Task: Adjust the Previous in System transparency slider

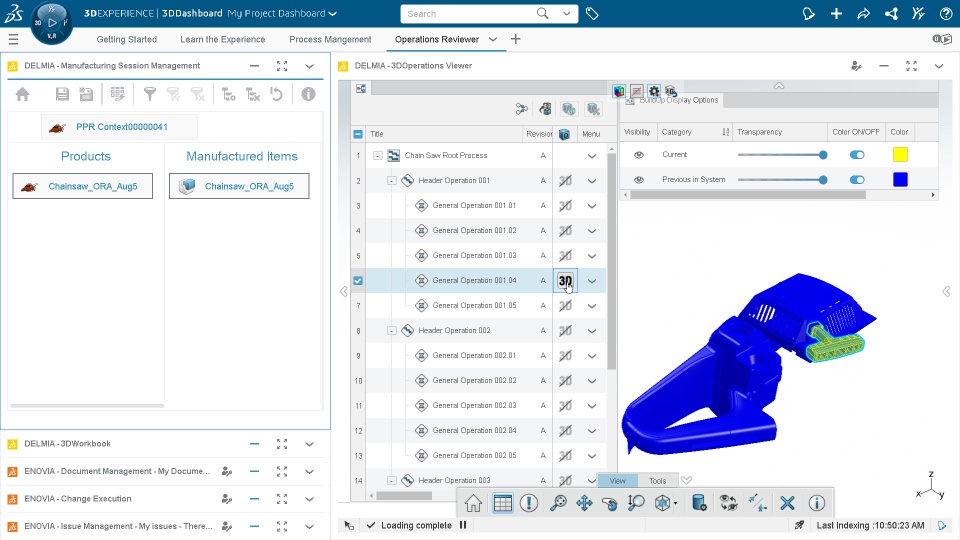Action: click(x=782, y=180)
